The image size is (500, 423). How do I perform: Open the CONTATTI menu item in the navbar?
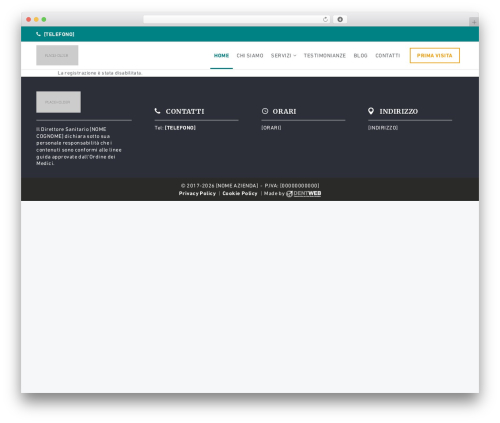388,56
